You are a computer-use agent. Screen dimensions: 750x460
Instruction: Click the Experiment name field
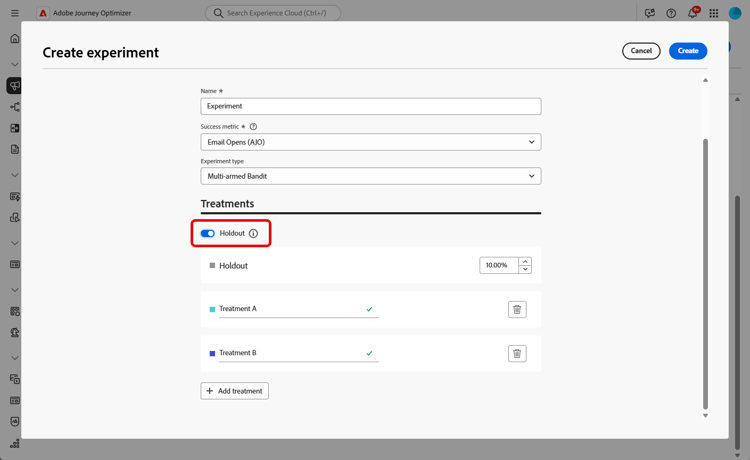(x=370, y=106)
